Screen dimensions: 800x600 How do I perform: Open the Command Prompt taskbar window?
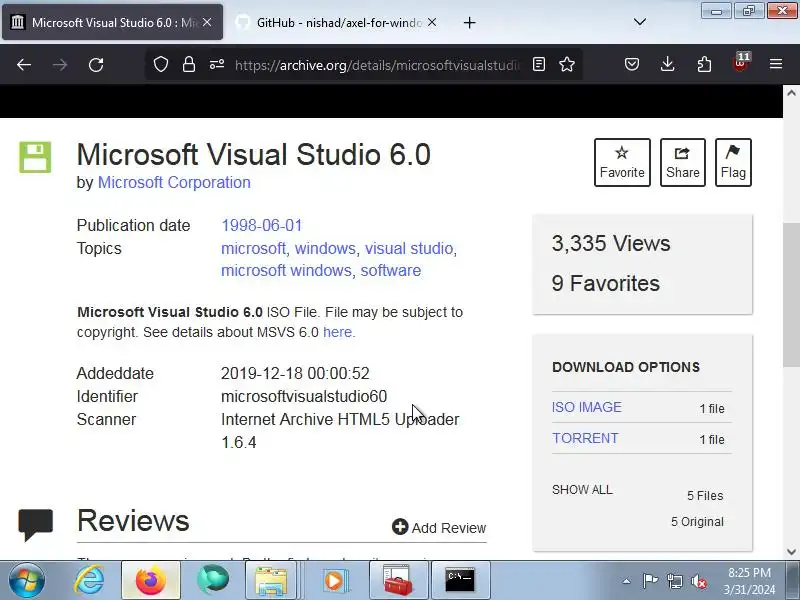(x=460, y=580)
